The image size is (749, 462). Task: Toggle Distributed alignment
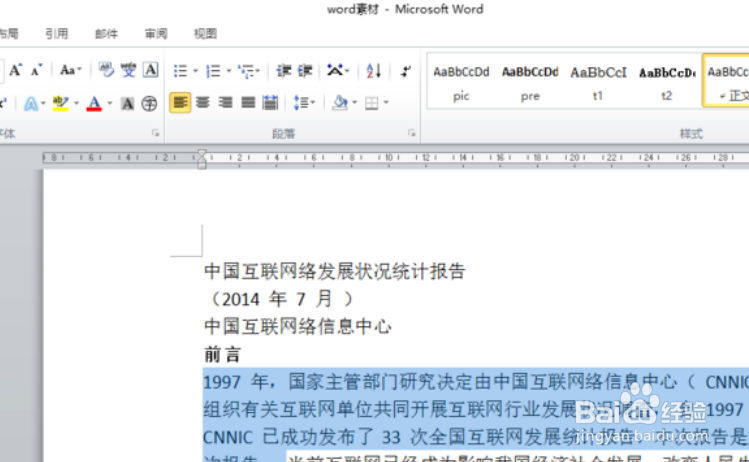(x=270, y=102)
